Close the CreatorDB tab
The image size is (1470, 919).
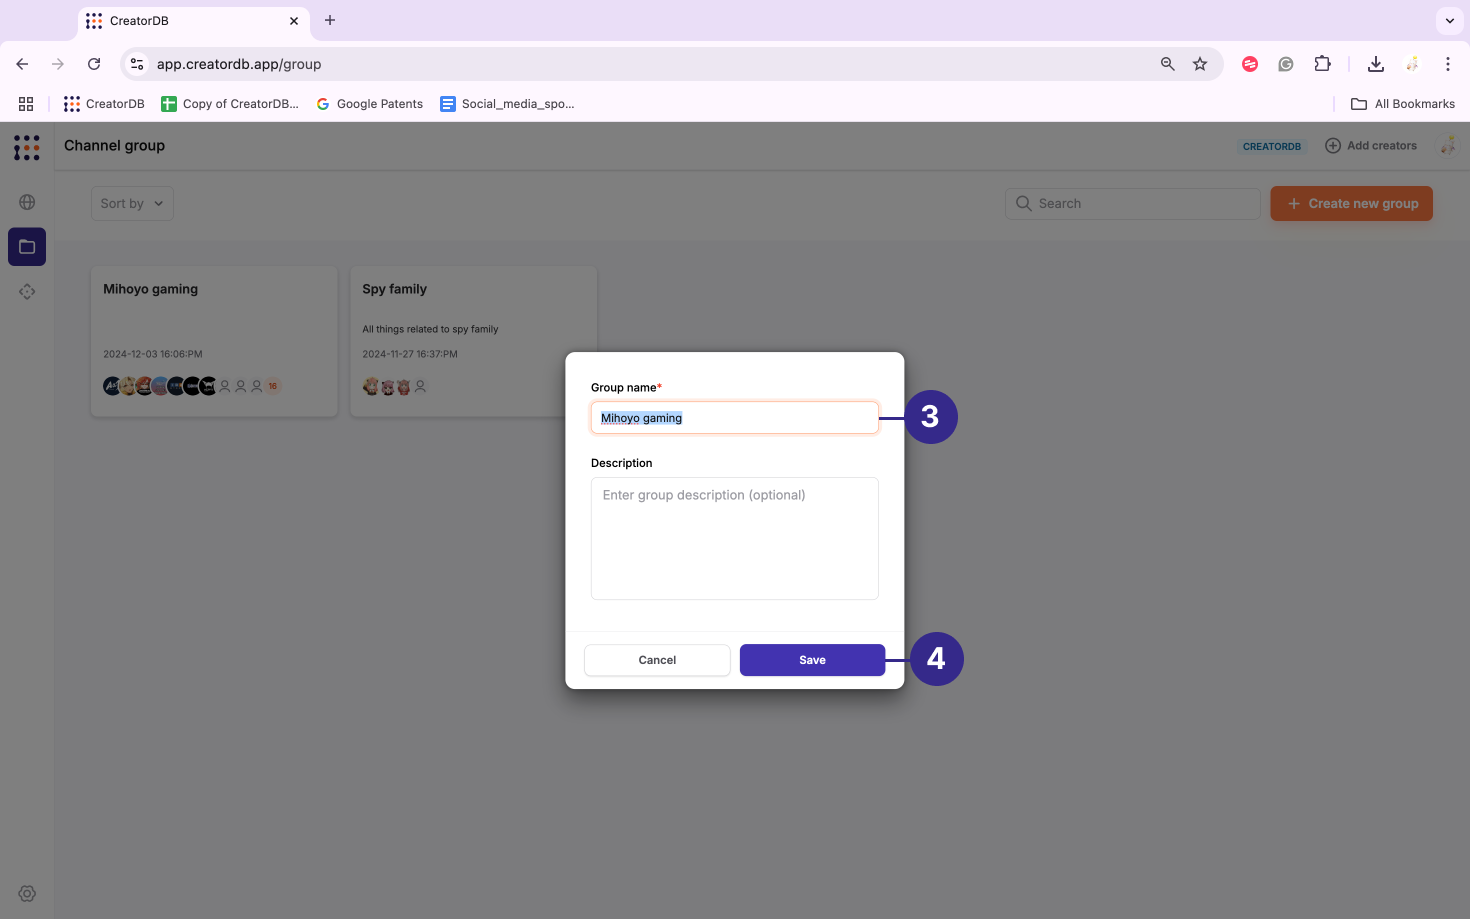[x=294, y=21]
